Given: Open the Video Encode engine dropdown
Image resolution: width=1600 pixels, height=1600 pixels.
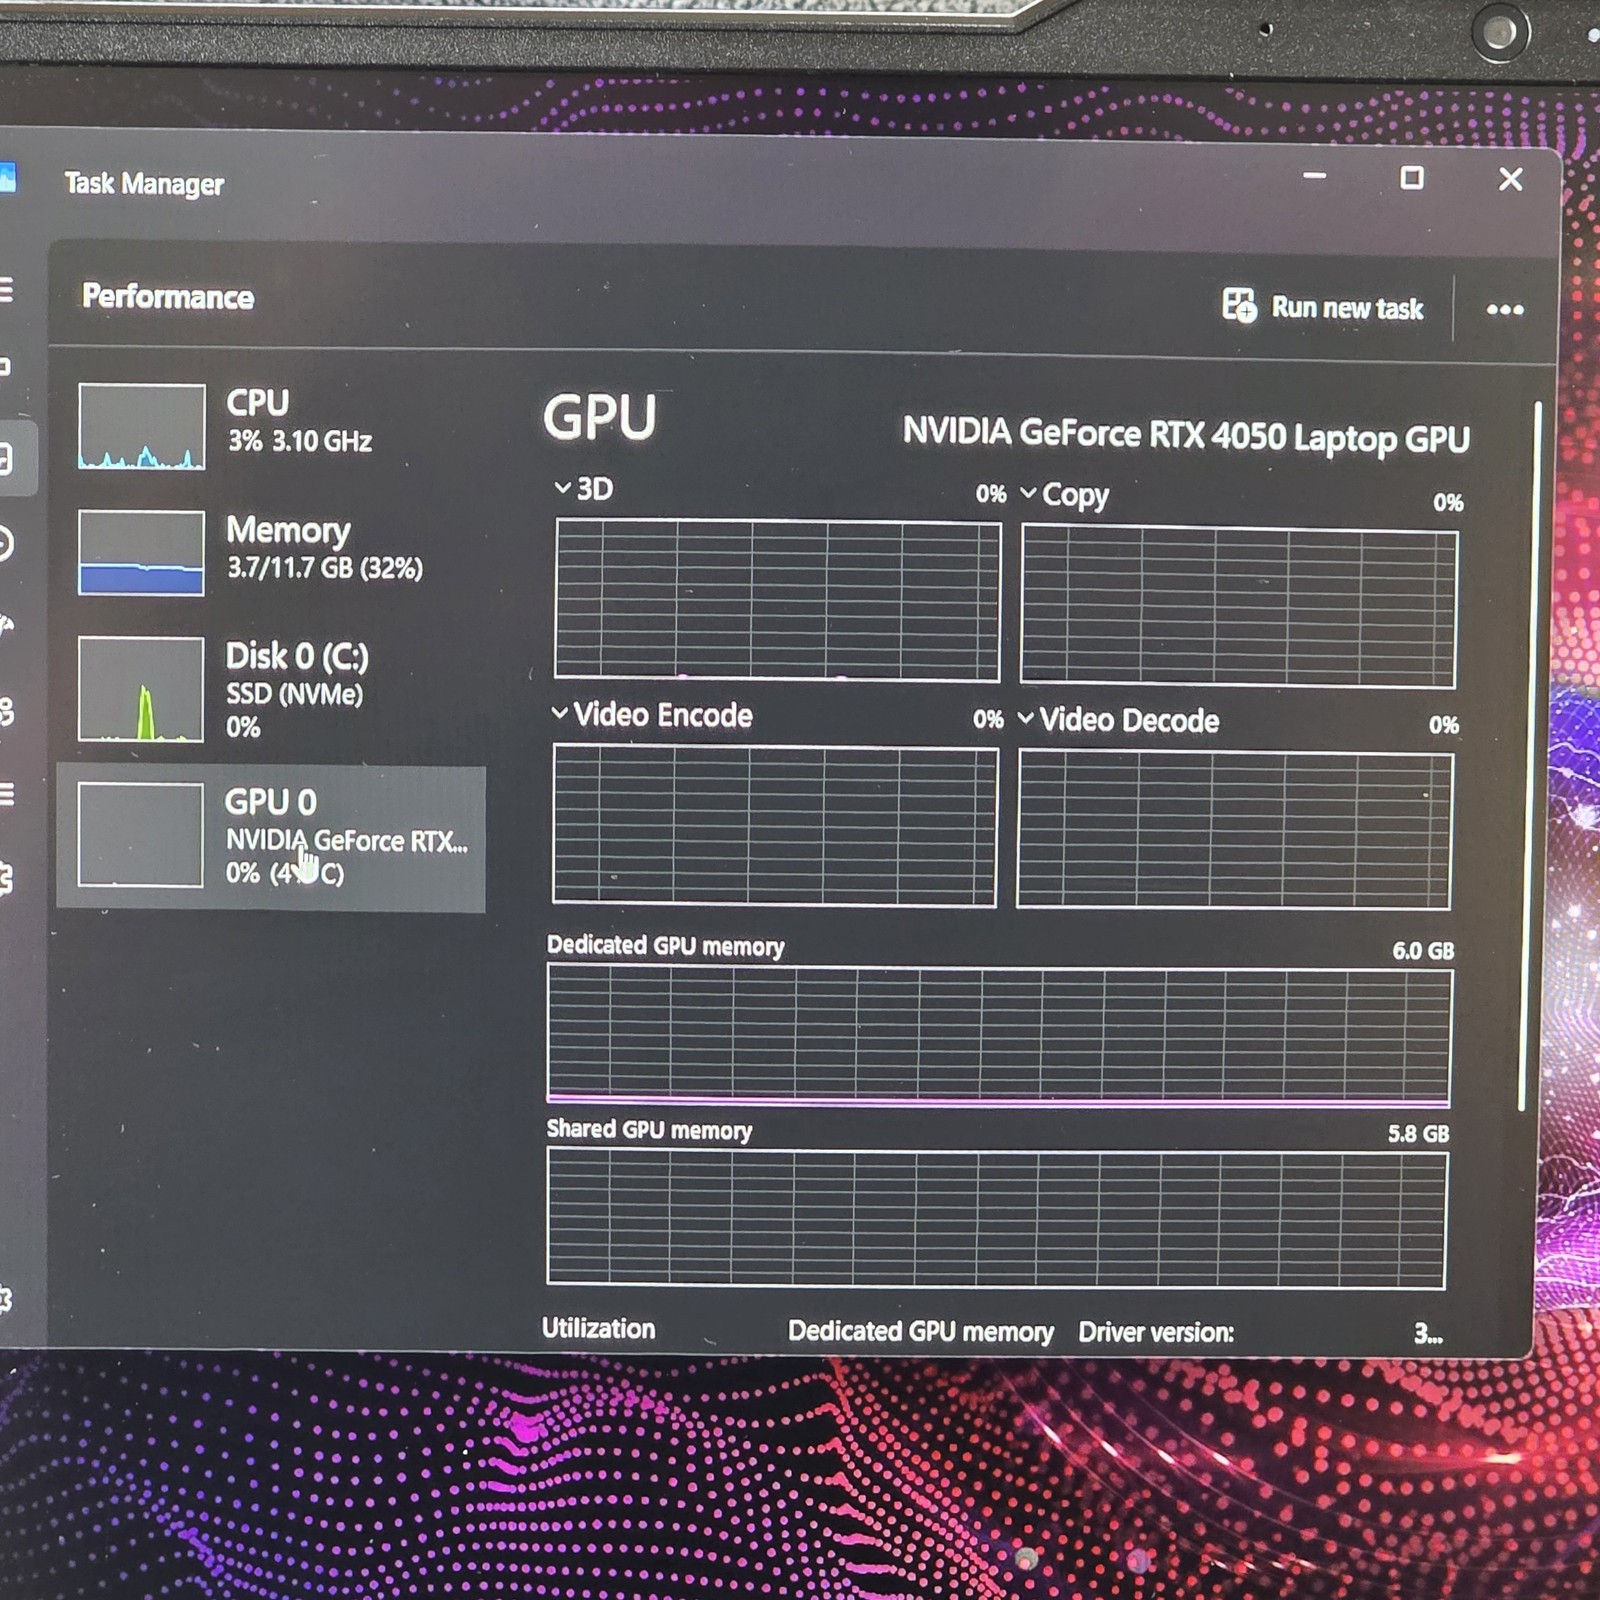Looking at the screenshot, I should click(x=559, y=713).
